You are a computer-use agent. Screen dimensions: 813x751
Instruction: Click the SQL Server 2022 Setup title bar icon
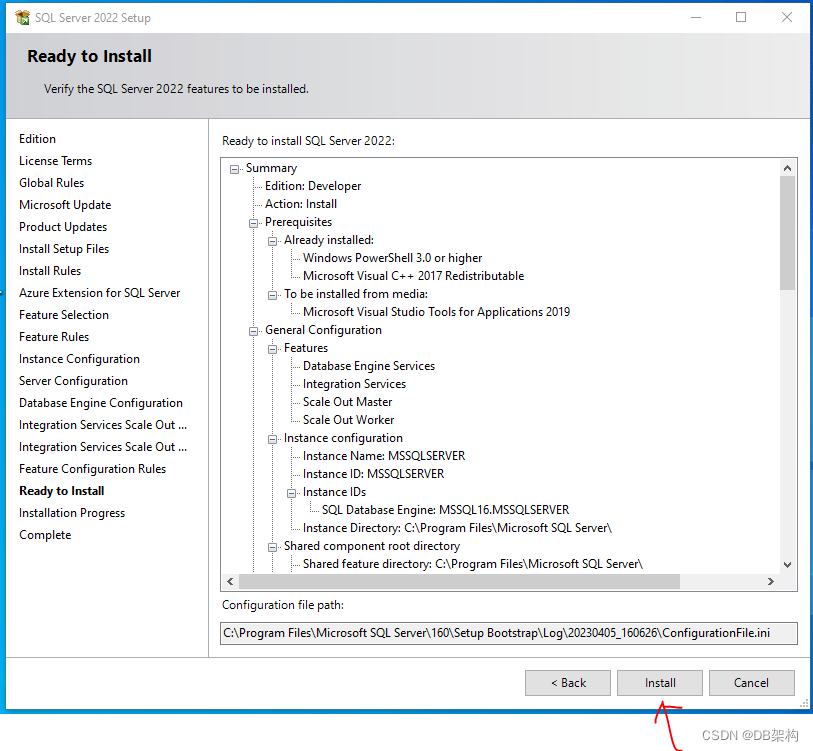(x=24, y=17)
